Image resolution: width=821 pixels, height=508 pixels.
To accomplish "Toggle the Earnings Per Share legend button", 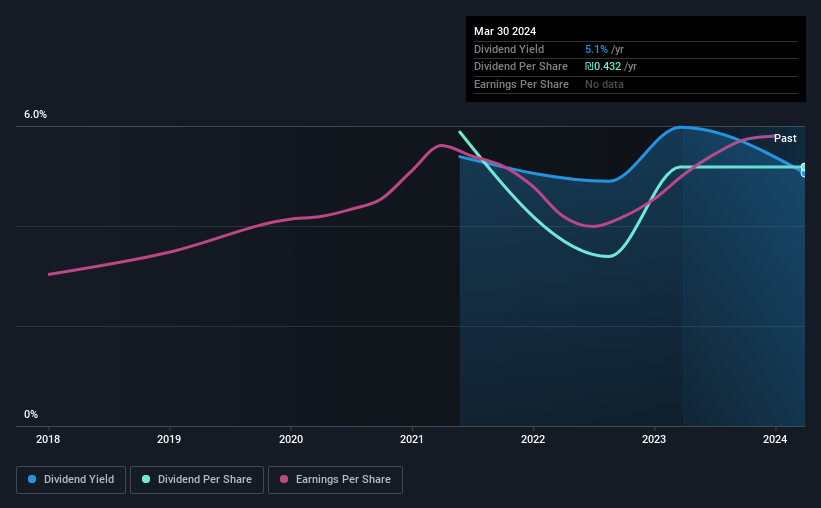I will pos(336,480).
